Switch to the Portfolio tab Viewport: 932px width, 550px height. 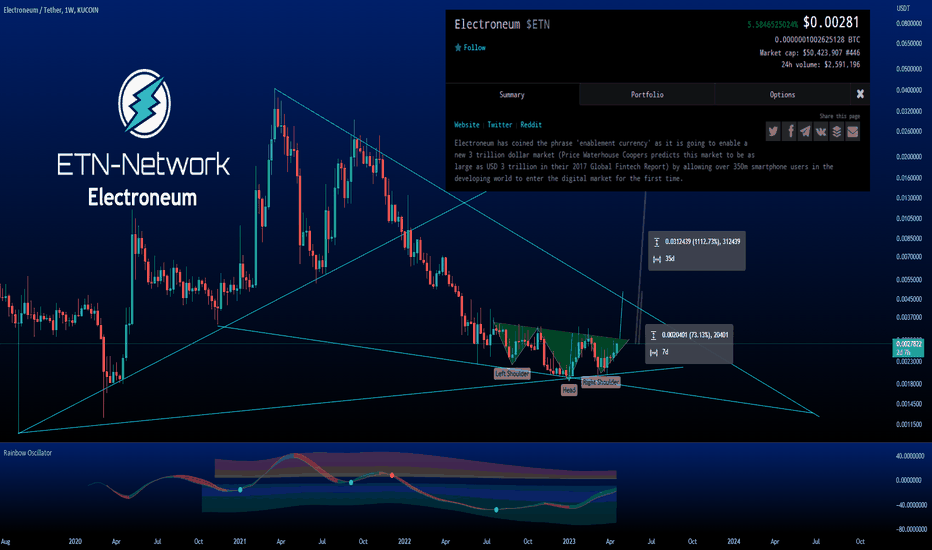pyautogui.click(x=647, y=95)
